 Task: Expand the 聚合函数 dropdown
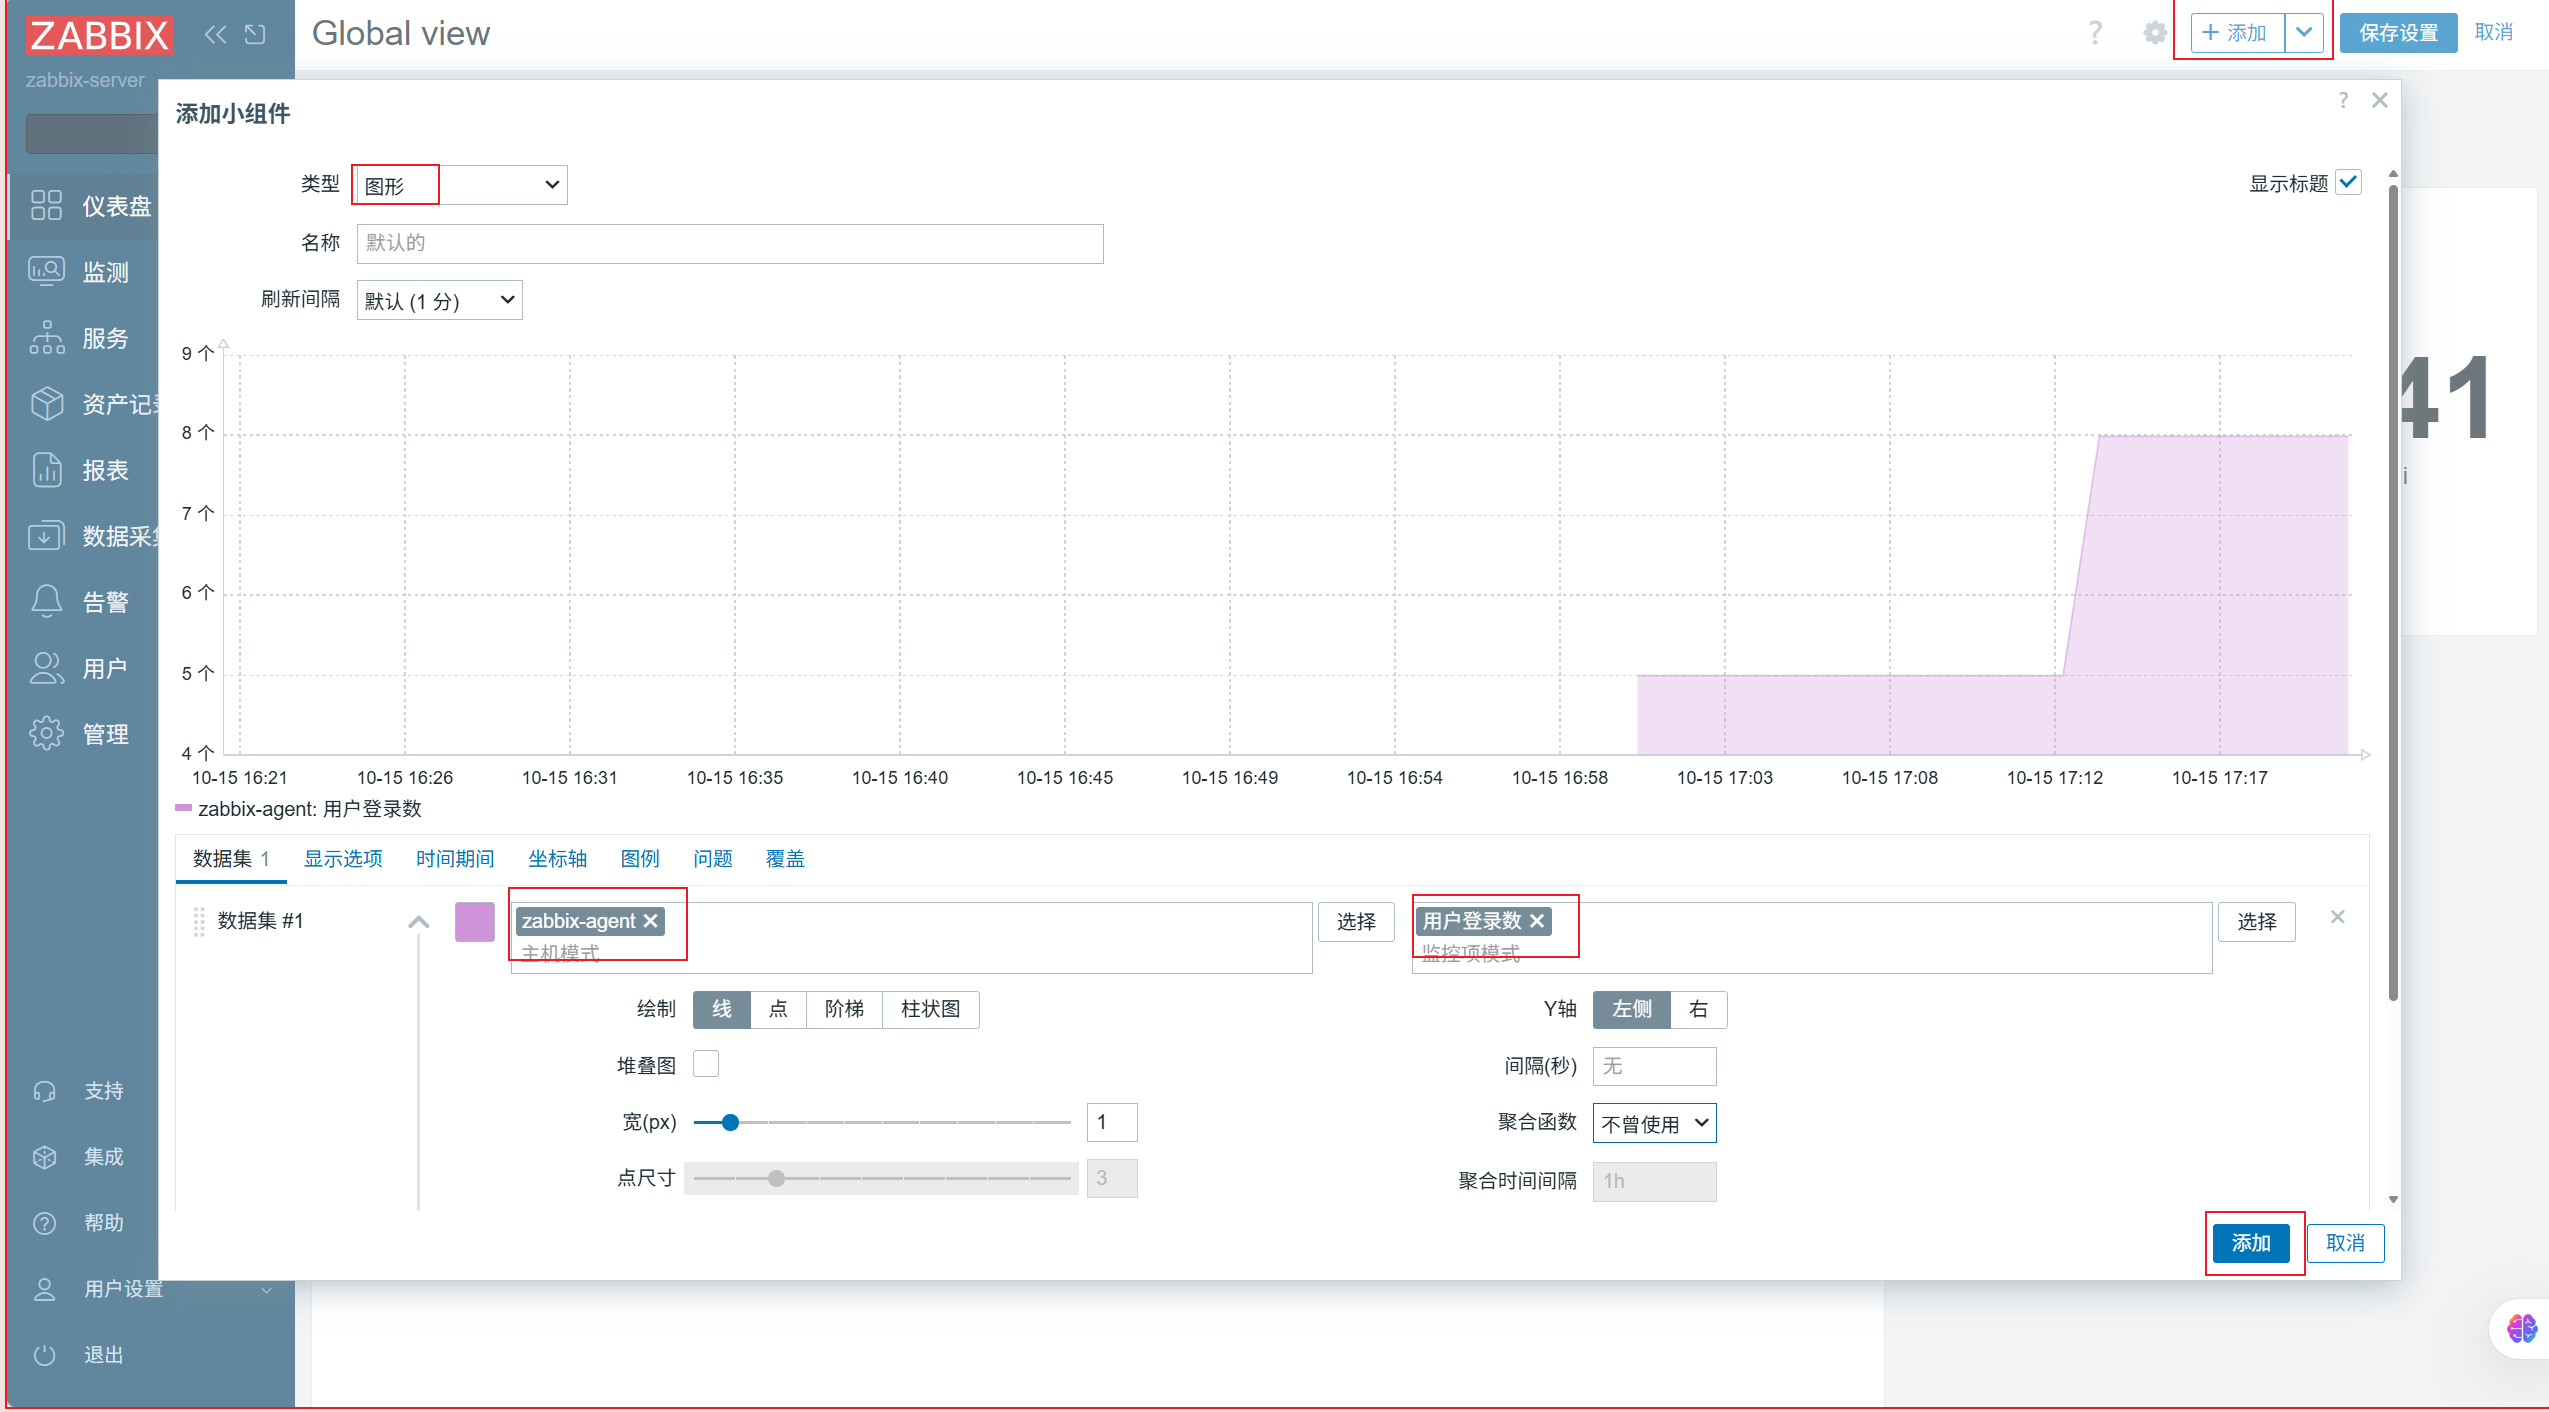point(1654,1123)
